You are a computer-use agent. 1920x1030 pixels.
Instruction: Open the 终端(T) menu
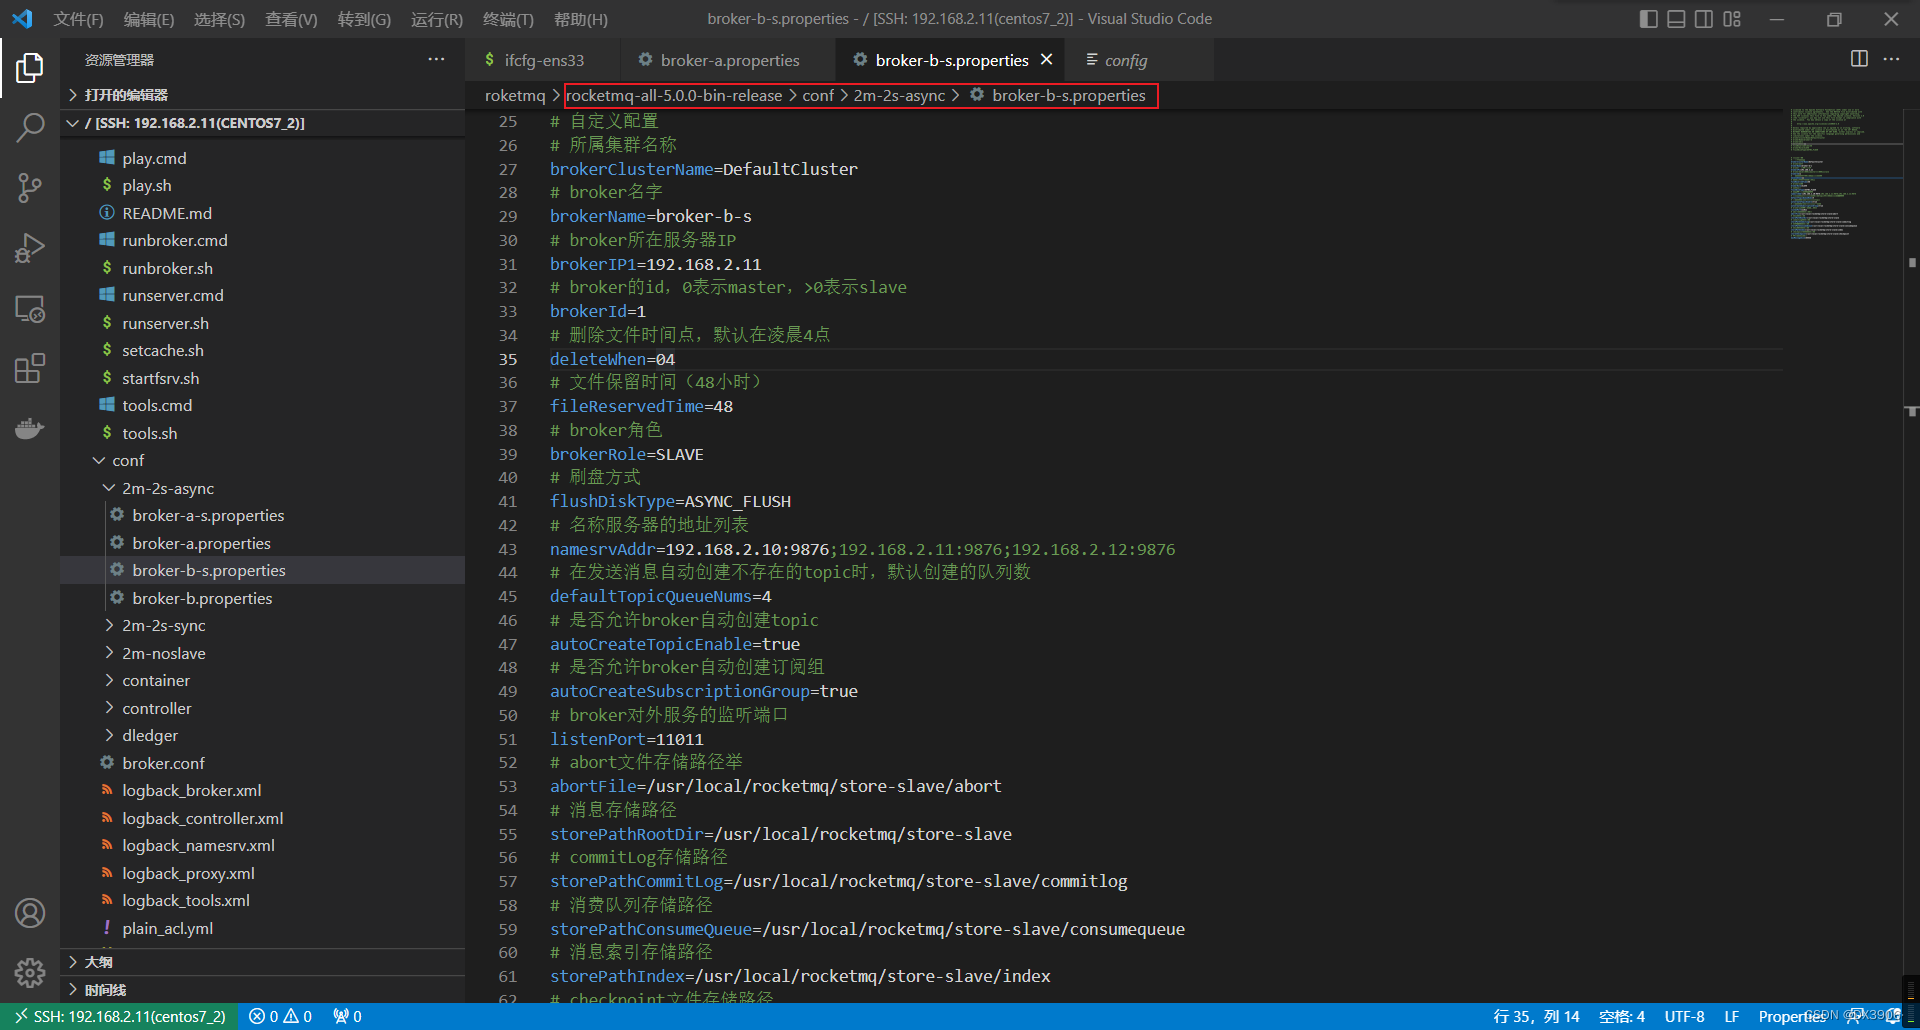(508, 19)
